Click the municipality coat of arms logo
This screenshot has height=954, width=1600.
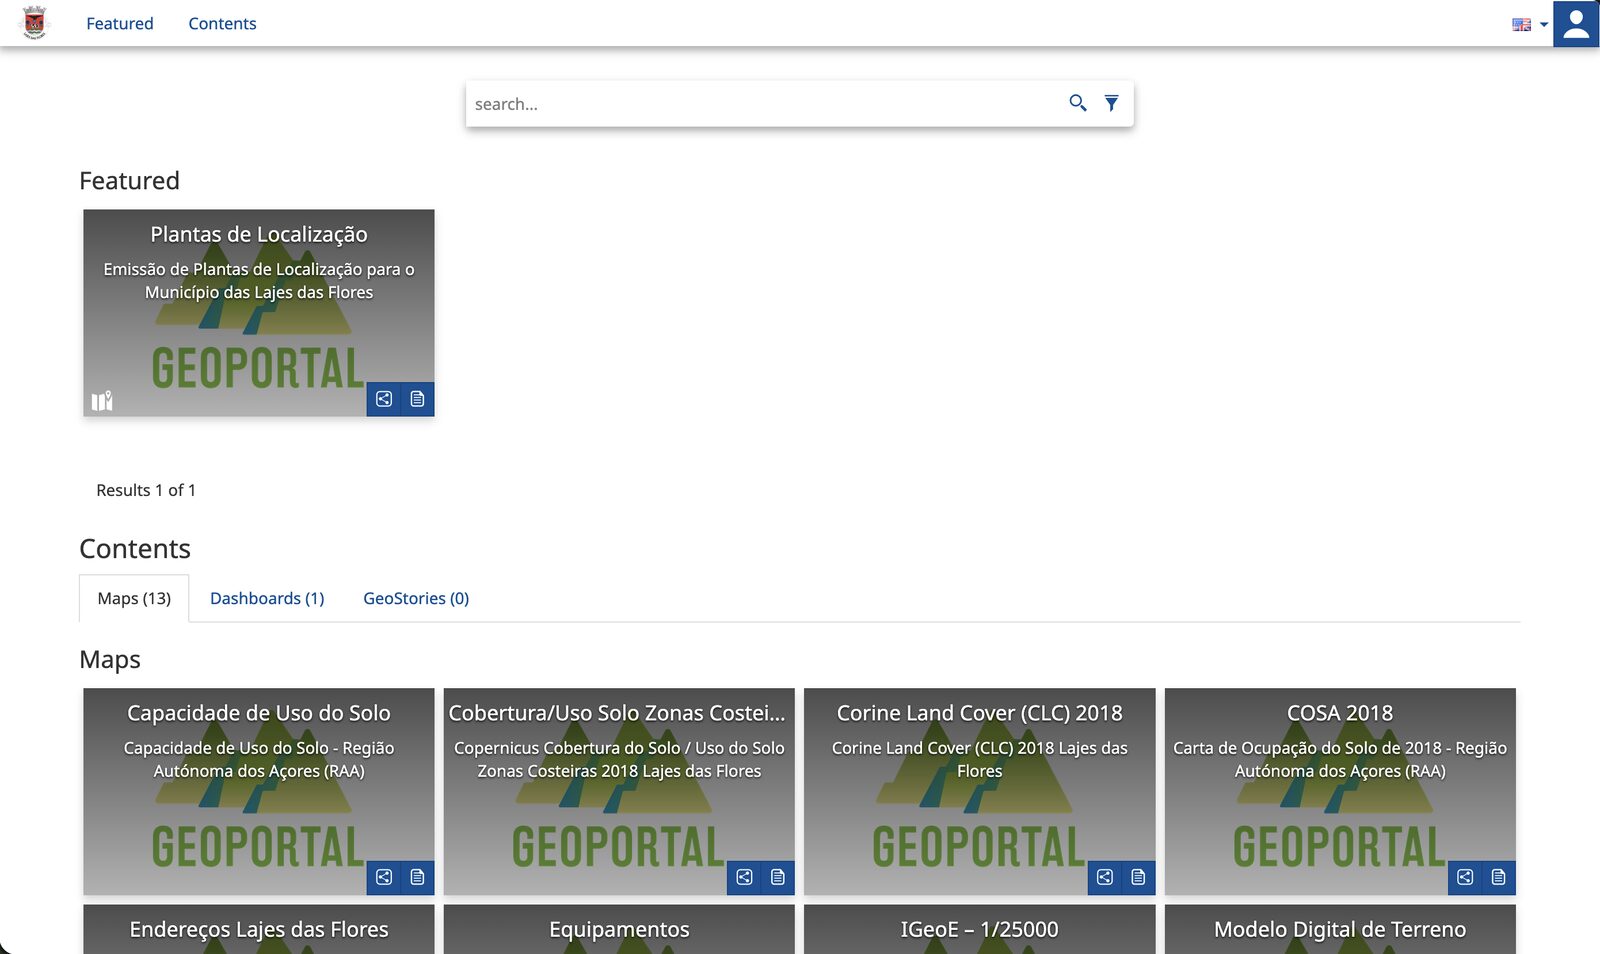click(x=35, y=22)
